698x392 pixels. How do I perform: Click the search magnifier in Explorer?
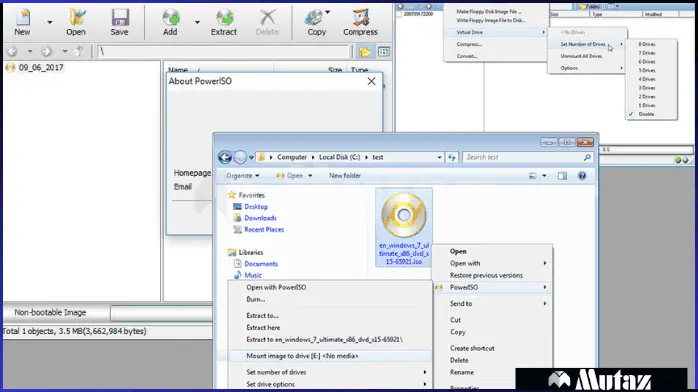pos(587,157)
